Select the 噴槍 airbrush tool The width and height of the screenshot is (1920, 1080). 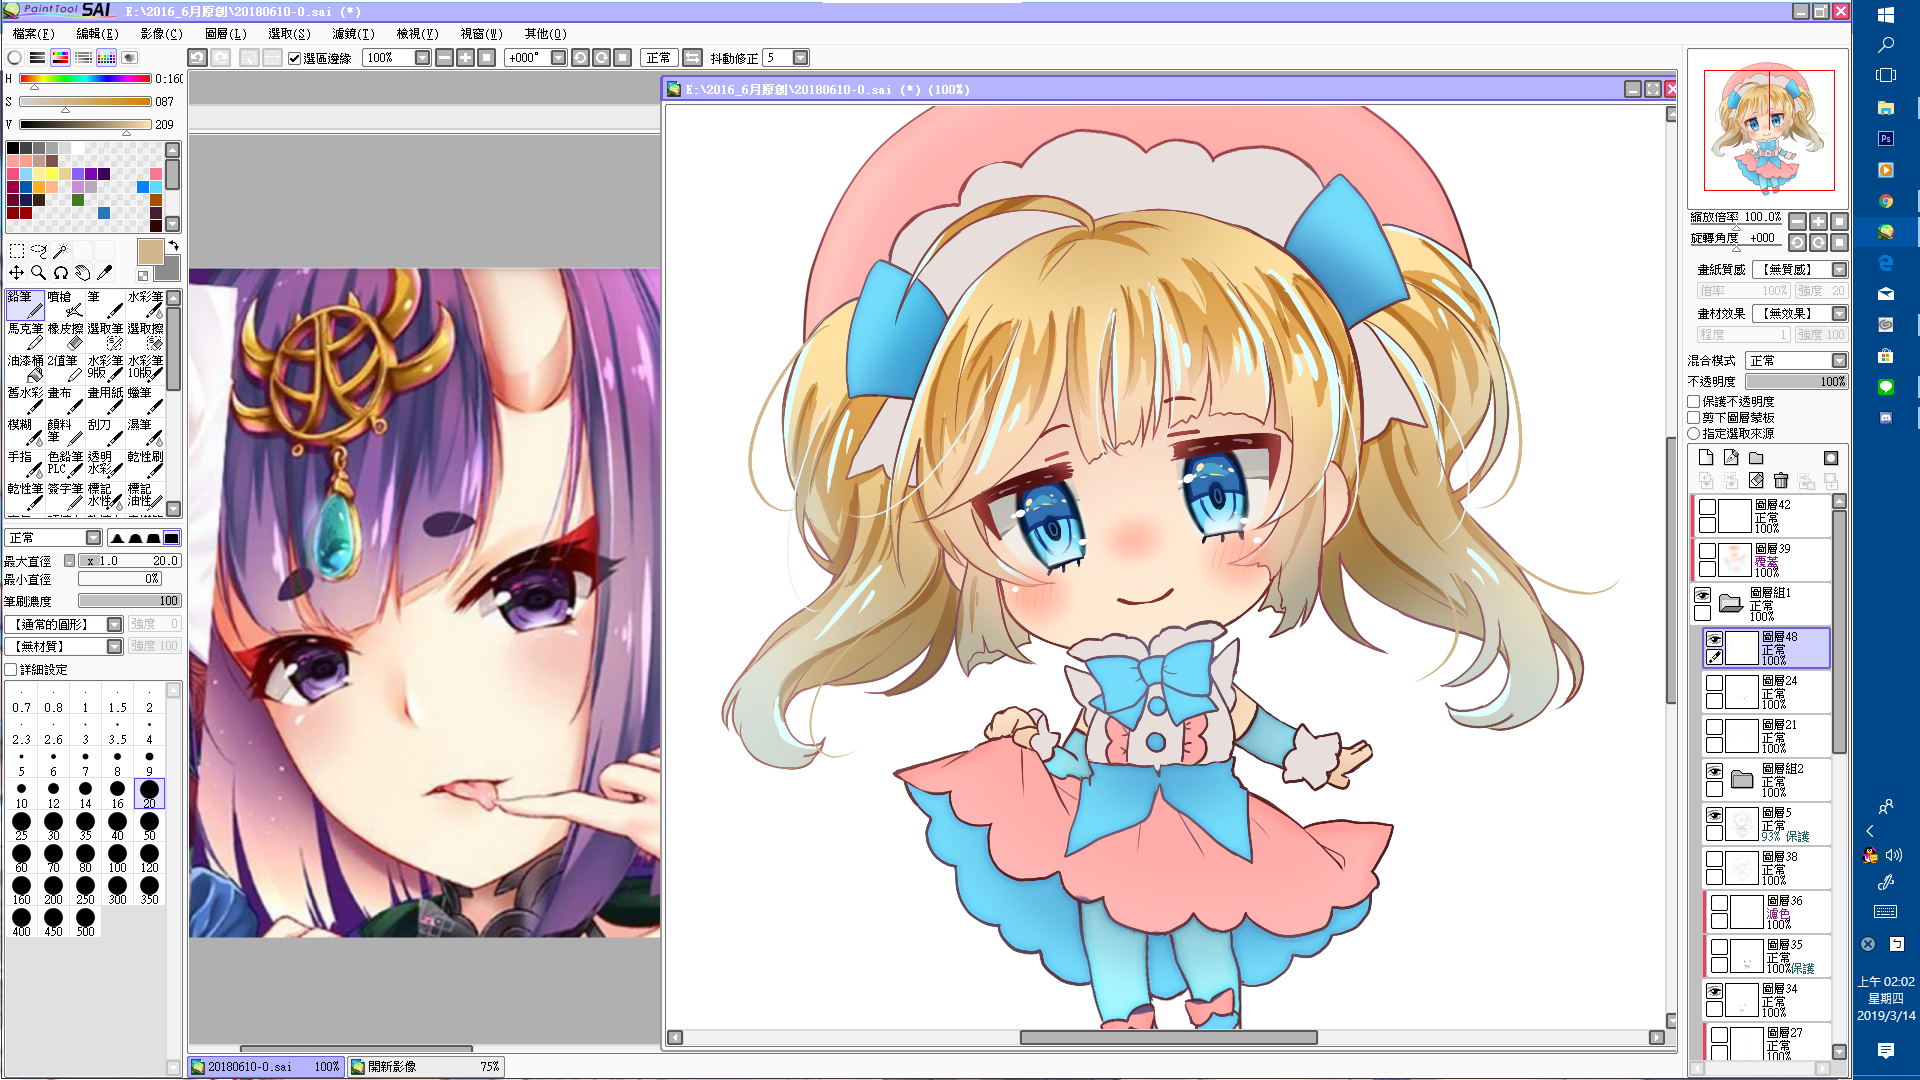[65, 304]
